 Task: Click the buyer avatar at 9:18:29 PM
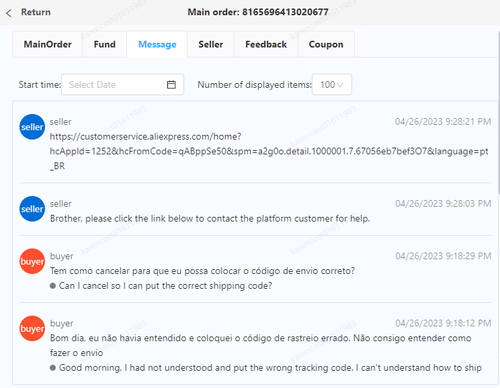pos(32,261)
